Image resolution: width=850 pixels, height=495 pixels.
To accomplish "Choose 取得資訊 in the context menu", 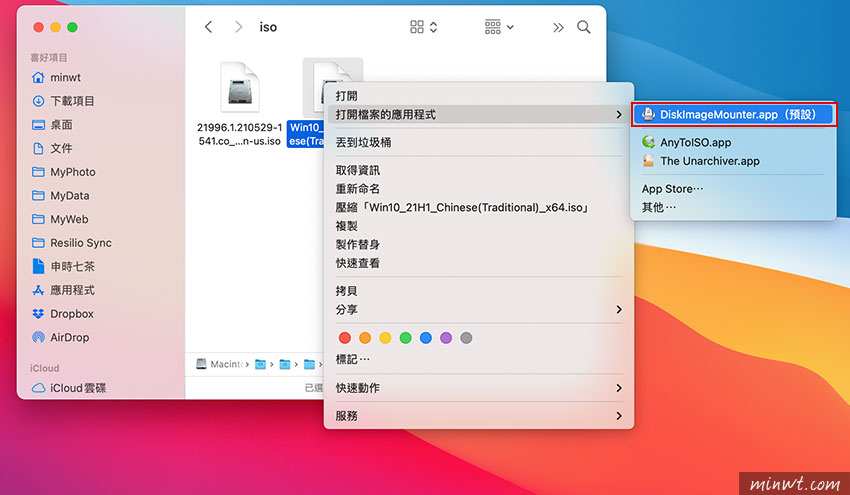I will [x=479, y=170].
